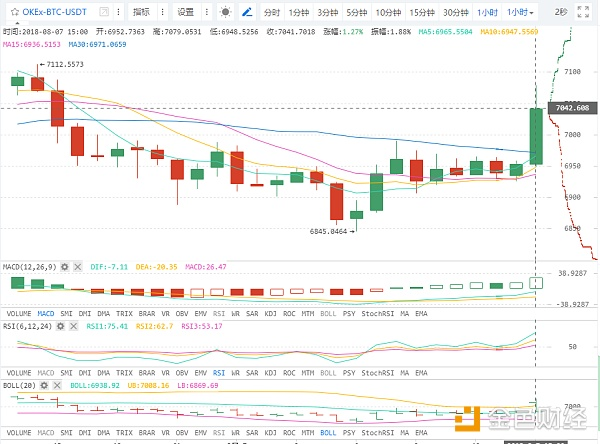
Task: Open the pop-out window icon next to OKEx-BTC-USDT
Action: point(104,12)
